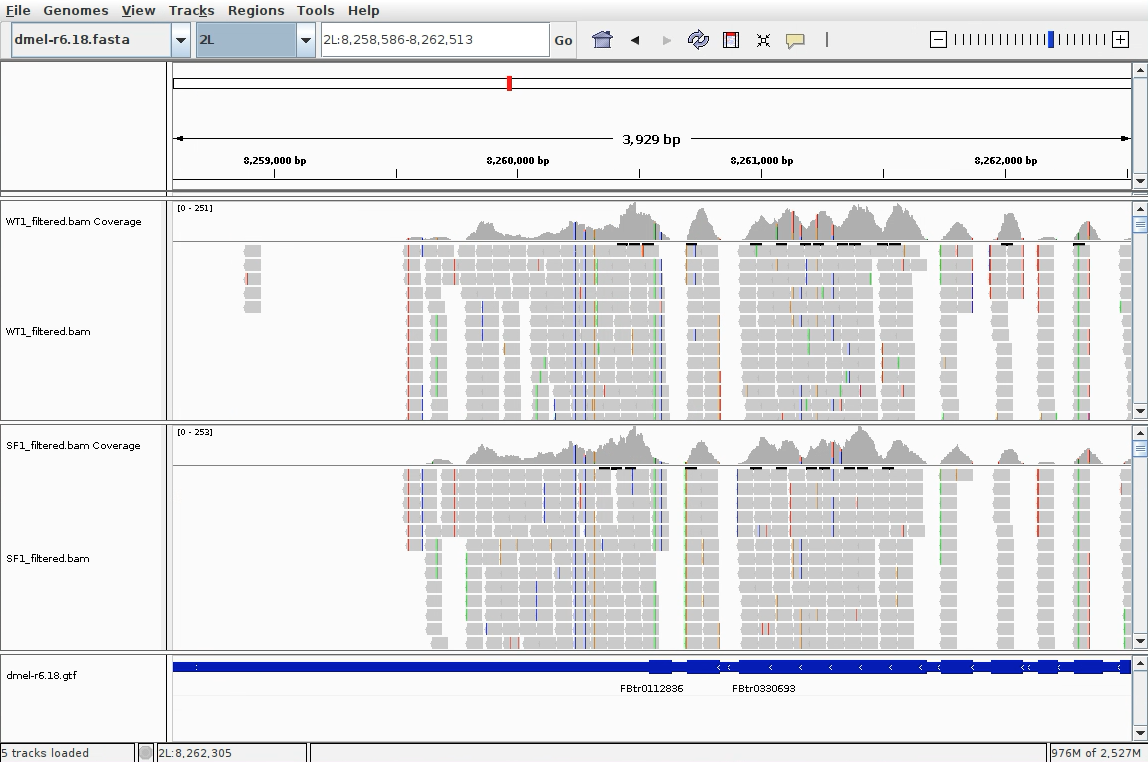Click the down arrow on WT1_filtered.bam scrollbar
The height and width of the screenshot is (762, 1148).
pos(1140,410)
